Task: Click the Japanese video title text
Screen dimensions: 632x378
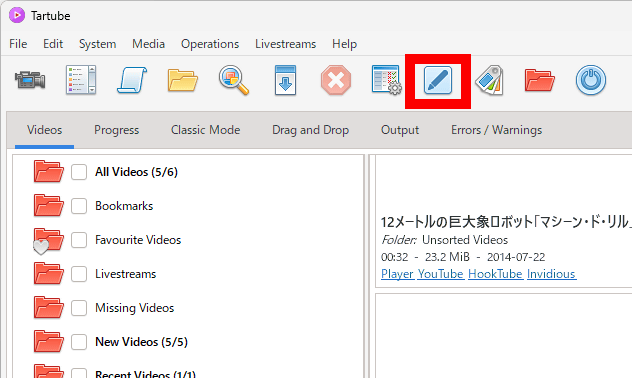Action: [x=506, y=222]
